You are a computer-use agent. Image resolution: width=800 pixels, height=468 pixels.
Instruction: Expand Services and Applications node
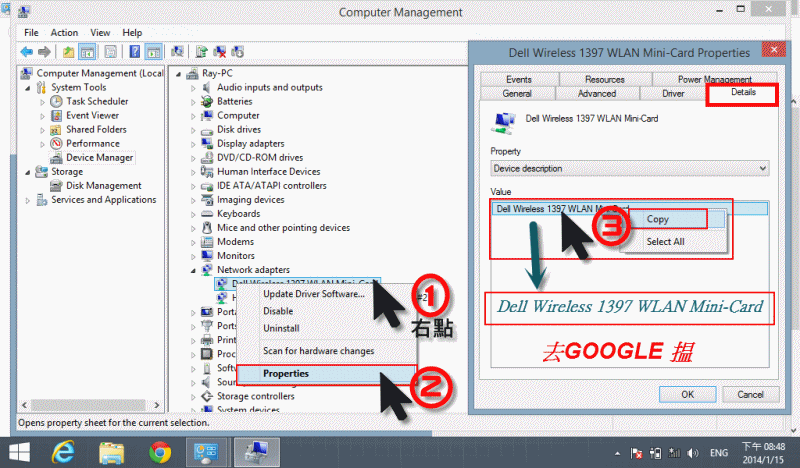click(28, 201)
